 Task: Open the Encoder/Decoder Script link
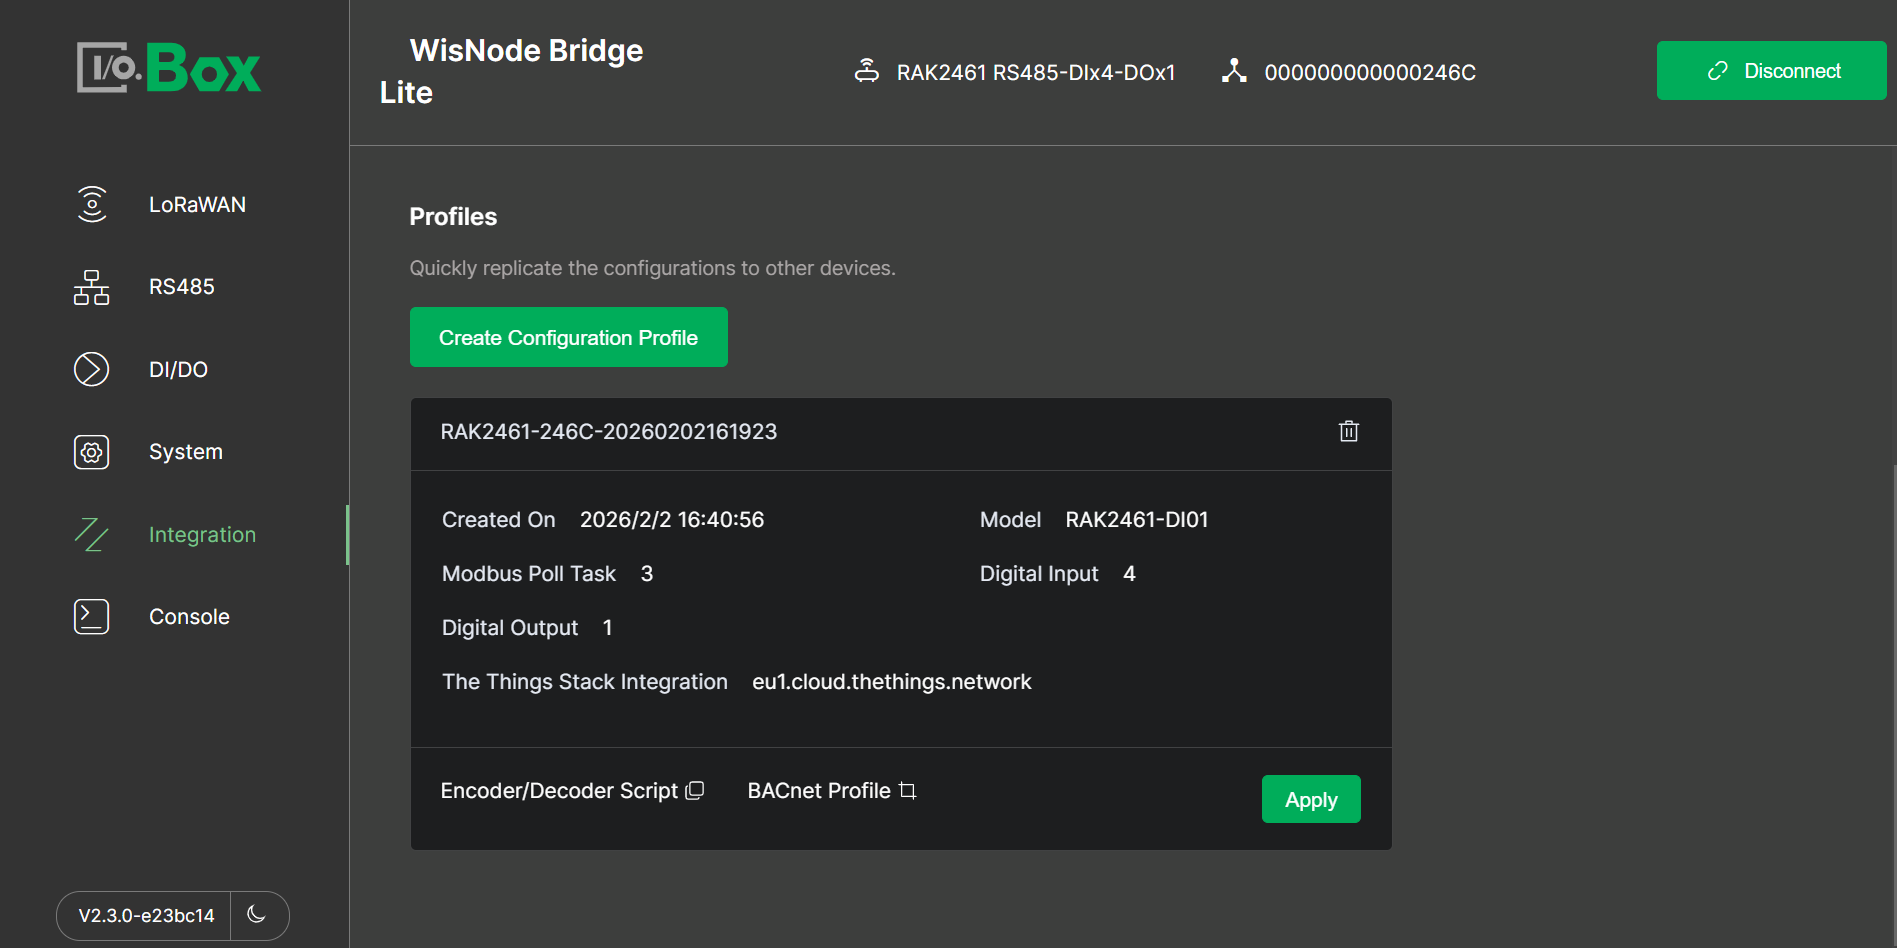point(559,791)
